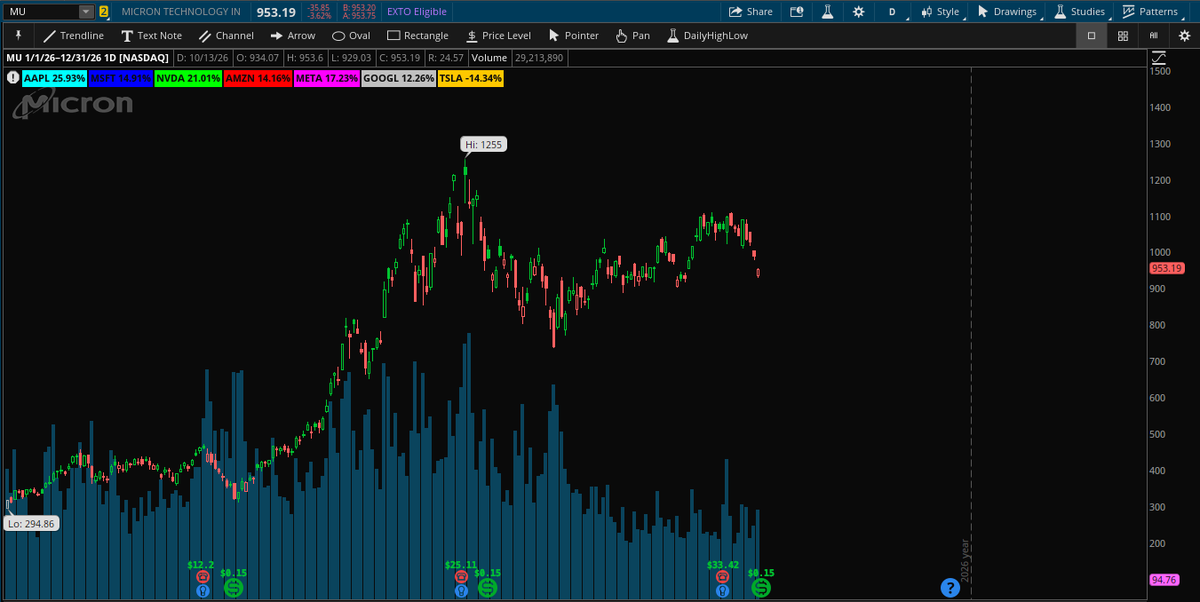Expand the Drawings menu
The height and width of the screenshot is (602, 1200).
[1006, 12]
